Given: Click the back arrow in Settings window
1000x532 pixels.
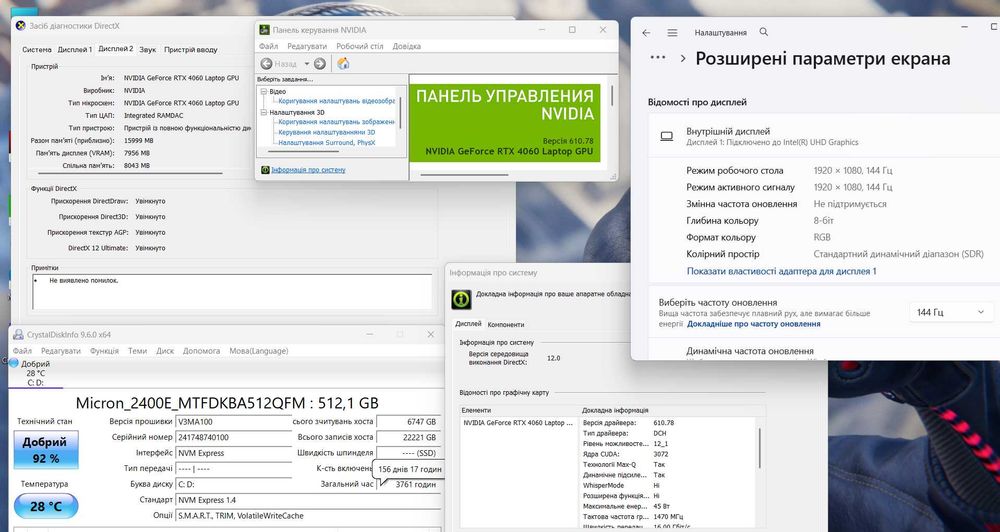Looking at the screenshot, I should tap(646, 33).
